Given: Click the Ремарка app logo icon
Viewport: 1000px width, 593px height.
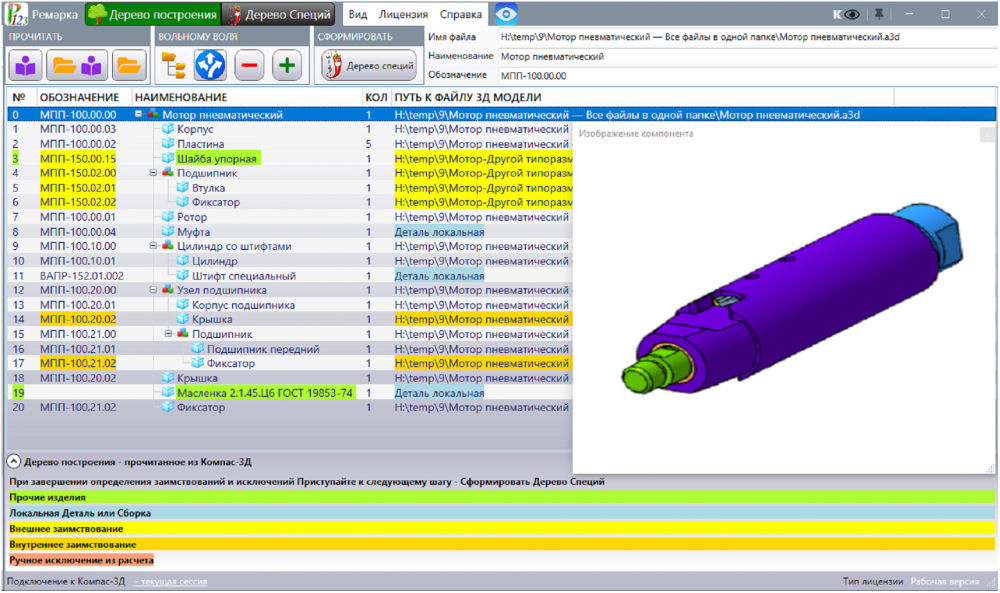Looking at the screenshot, I should tap(16, 13).
